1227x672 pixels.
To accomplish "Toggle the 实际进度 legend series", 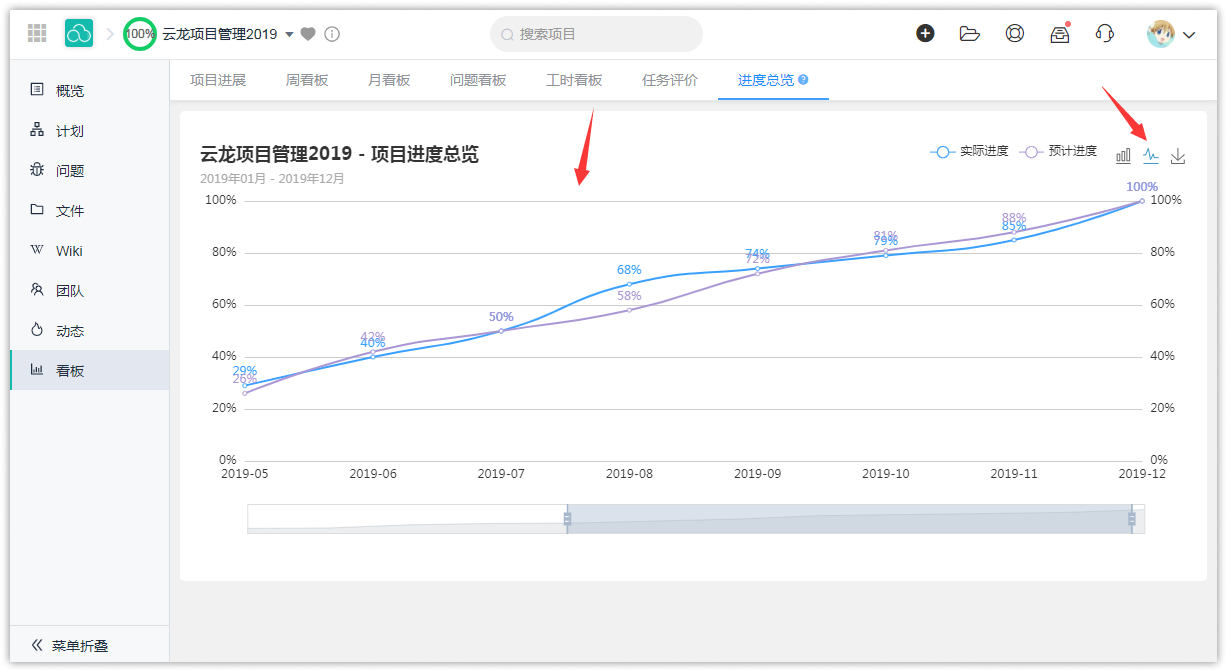I will (x=969, y=152).
